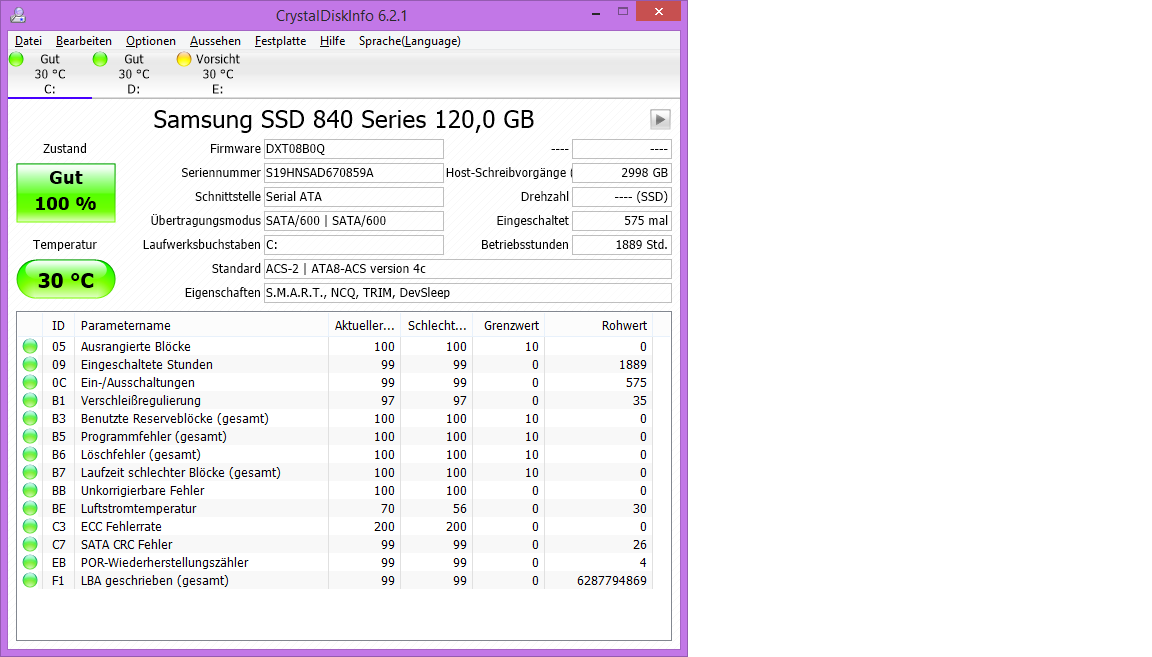Click Host-Schreibvorgänge value 2998 GB
The width and height of the screenshot is (1152, 657).
(x=622, y=173)
